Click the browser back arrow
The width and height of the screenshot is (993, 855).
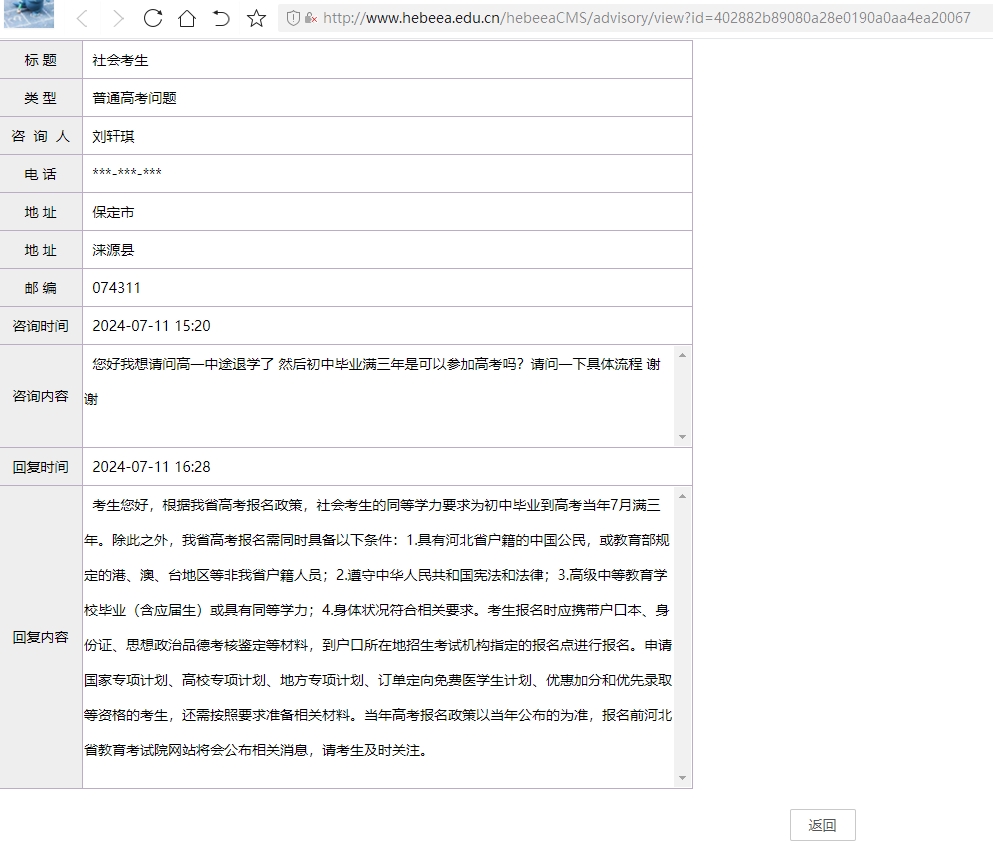(82, 18)
